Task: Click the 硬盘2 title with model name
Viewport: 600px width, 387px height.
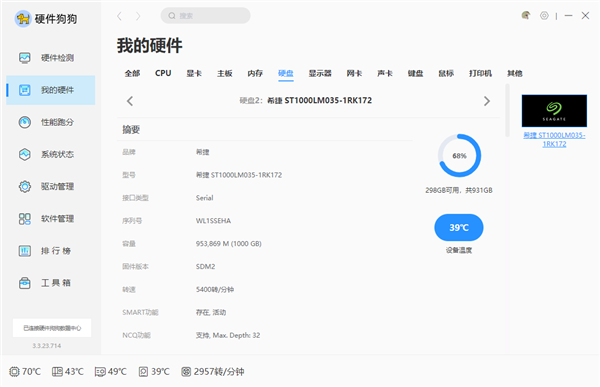Action: point(306,101)
